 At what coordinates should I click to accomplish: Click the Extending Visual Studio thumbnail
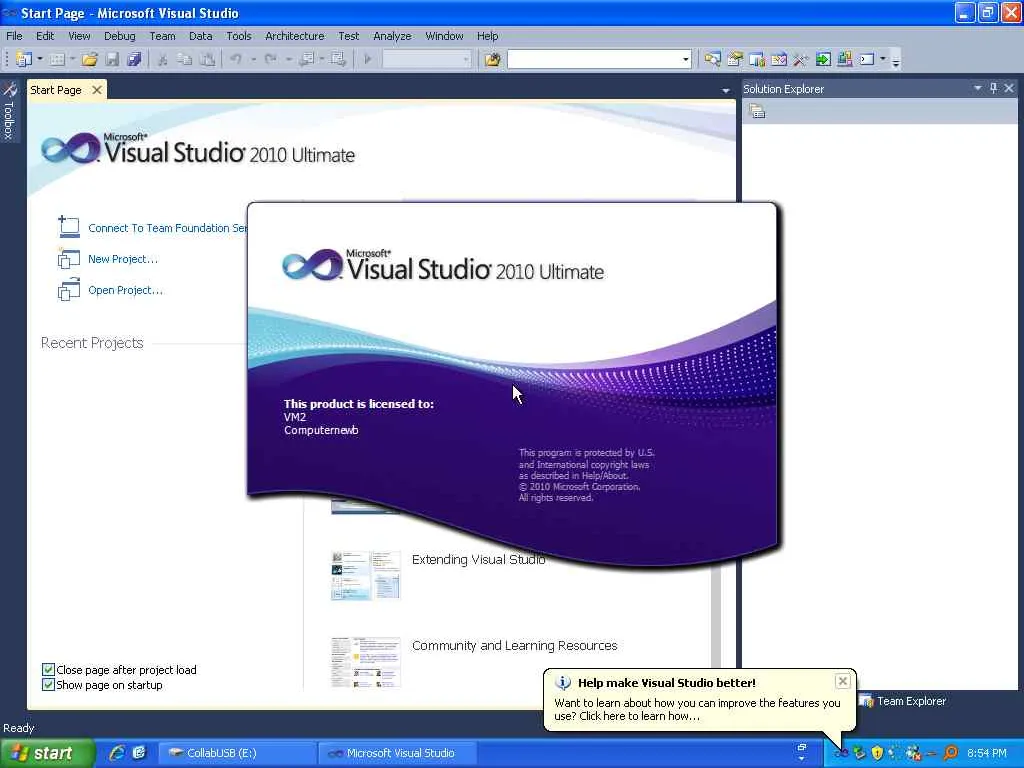coord(366,575)
